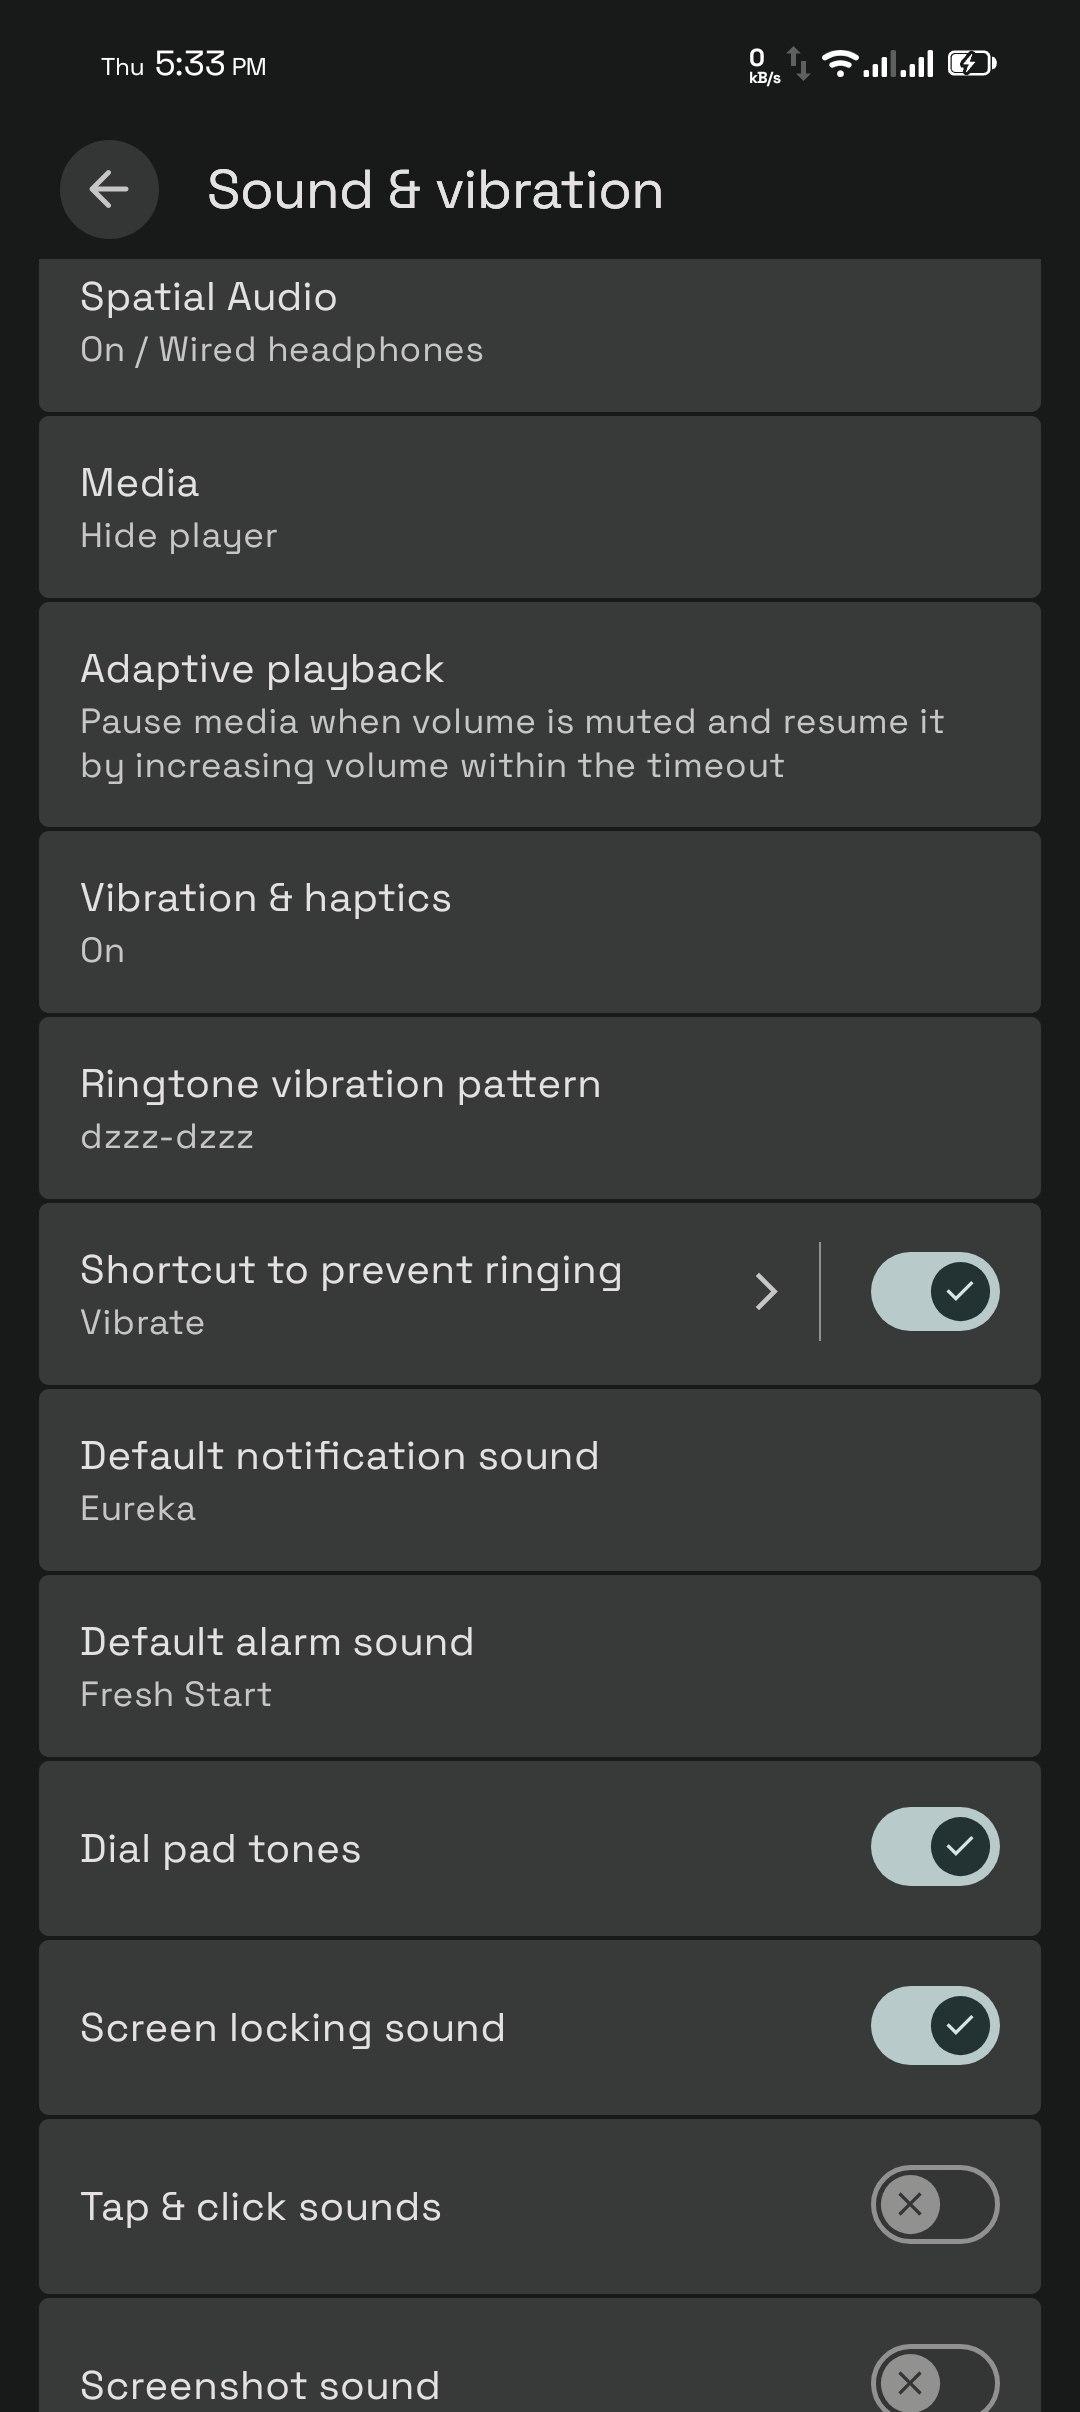Tap the back arrow icon
1080x2412 pixels.
(109, 189)
